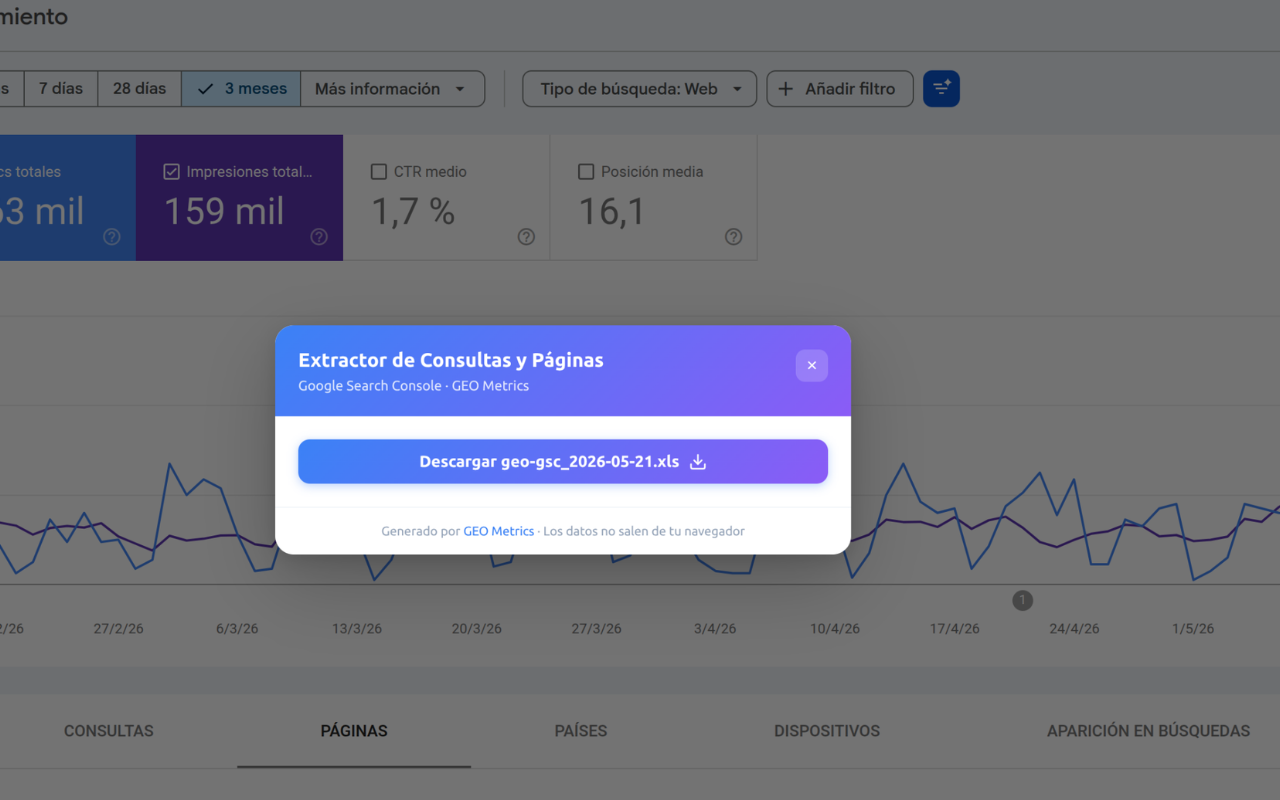This screenshot has height=800, width=1280.
Task: Open help icon on clics totales card
Action: tap(112, 237)
